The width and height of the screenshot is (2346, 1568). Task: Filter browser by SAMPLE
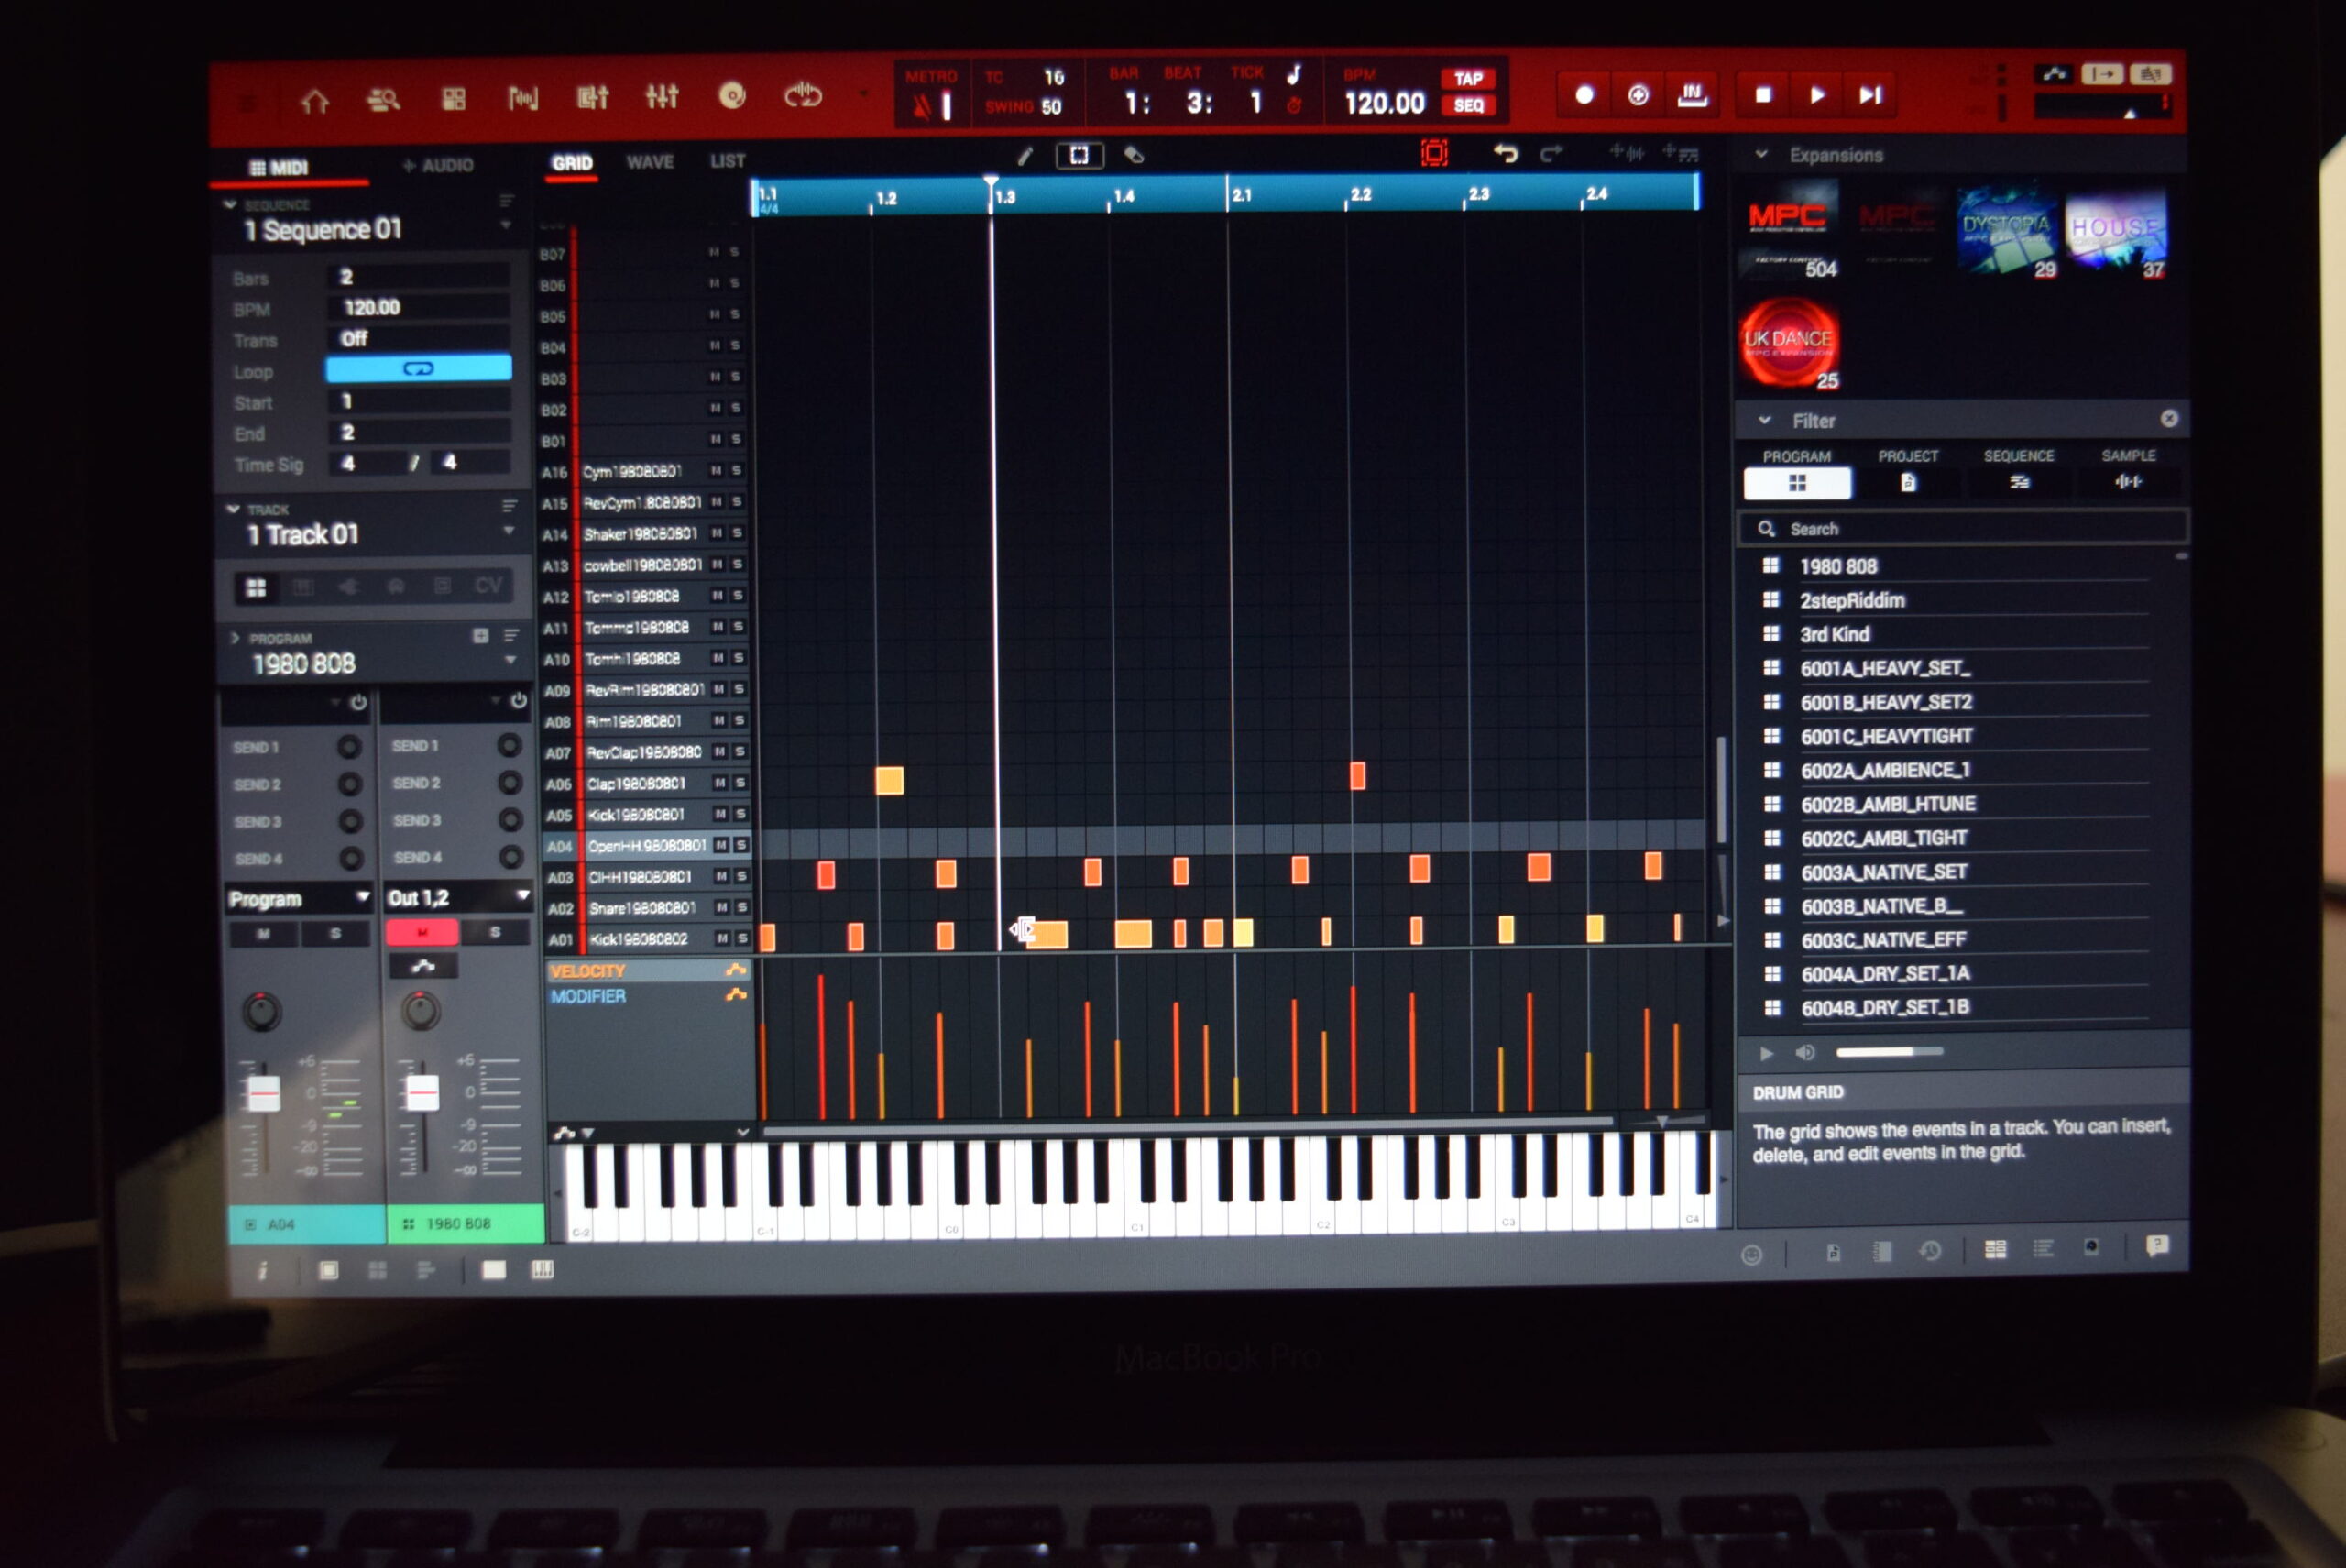click(x=2128, y=481)
